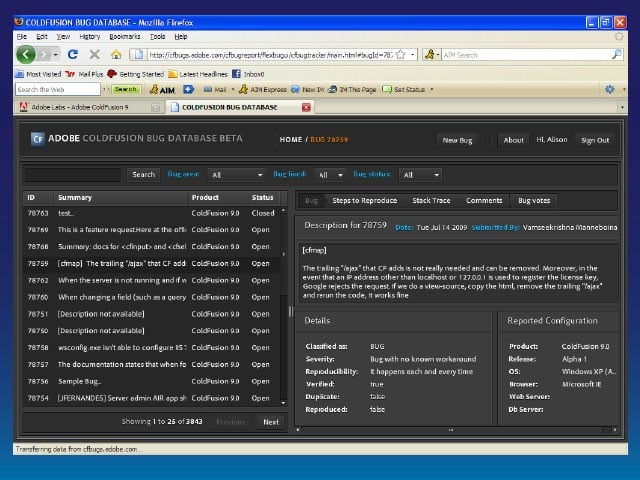Open the Mail dropdown arrow in AIM toolbar
Screen dimensions: 640x480
point(233,89)
